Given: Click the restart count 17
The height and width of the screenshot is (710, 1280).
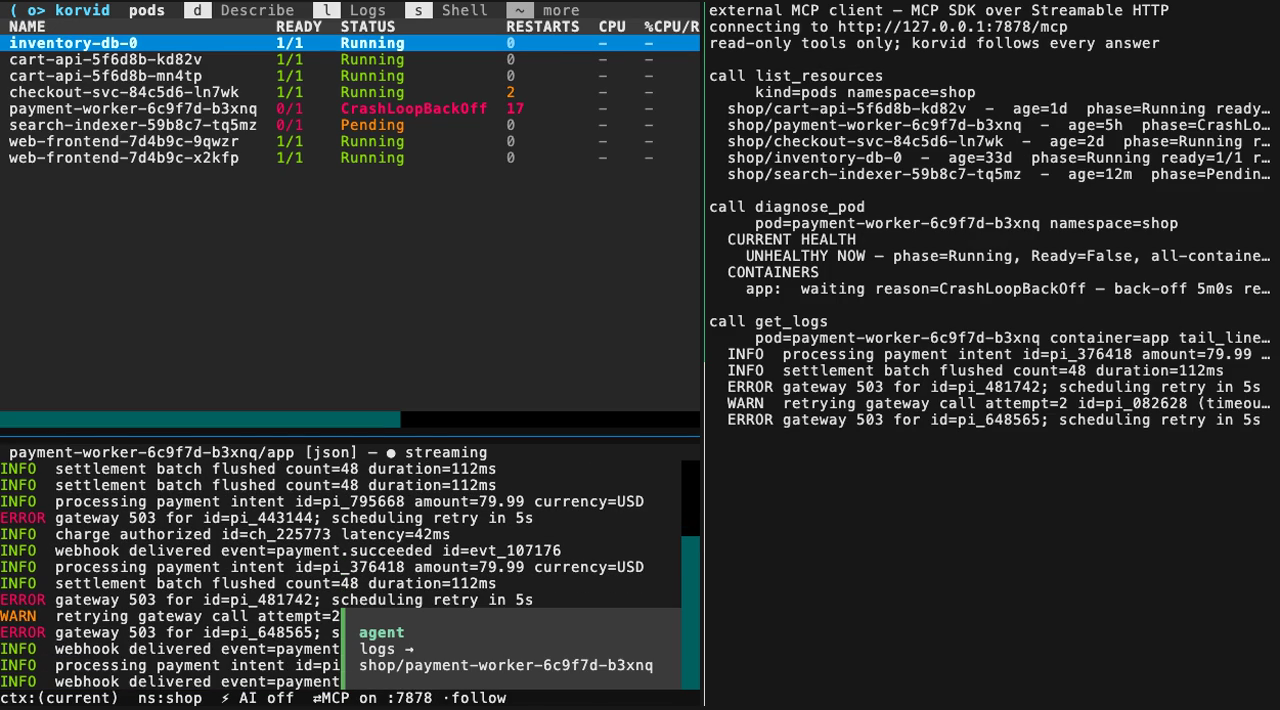Looking at the screenshot, I should [515, 109].
